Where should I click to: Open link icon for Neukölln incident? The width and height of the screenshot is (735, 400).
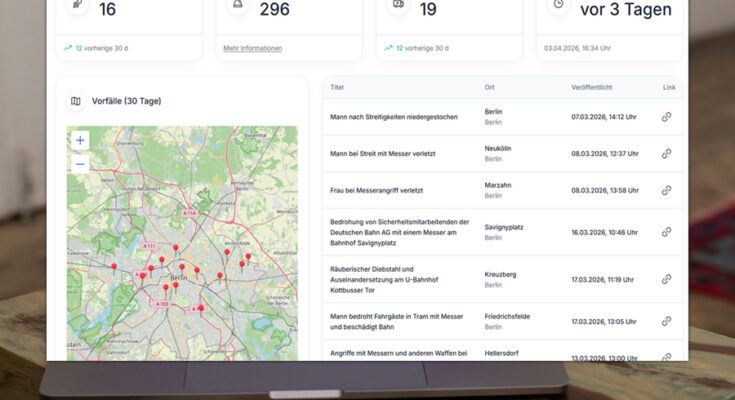point(667,153)
